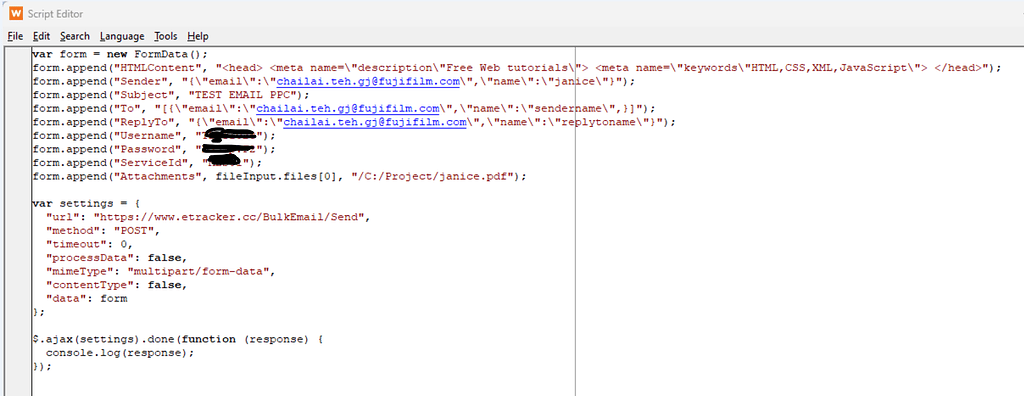This screenshot has width=1024, height=396.
Task: Click the "console.log(response);" line
Action: pos(120,353)
